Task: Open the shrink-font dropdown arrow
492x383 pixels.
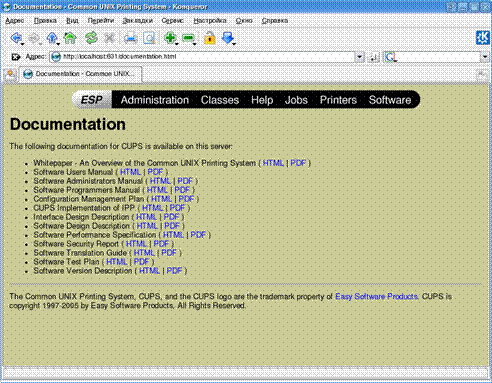Action: [x=195, y=44]
